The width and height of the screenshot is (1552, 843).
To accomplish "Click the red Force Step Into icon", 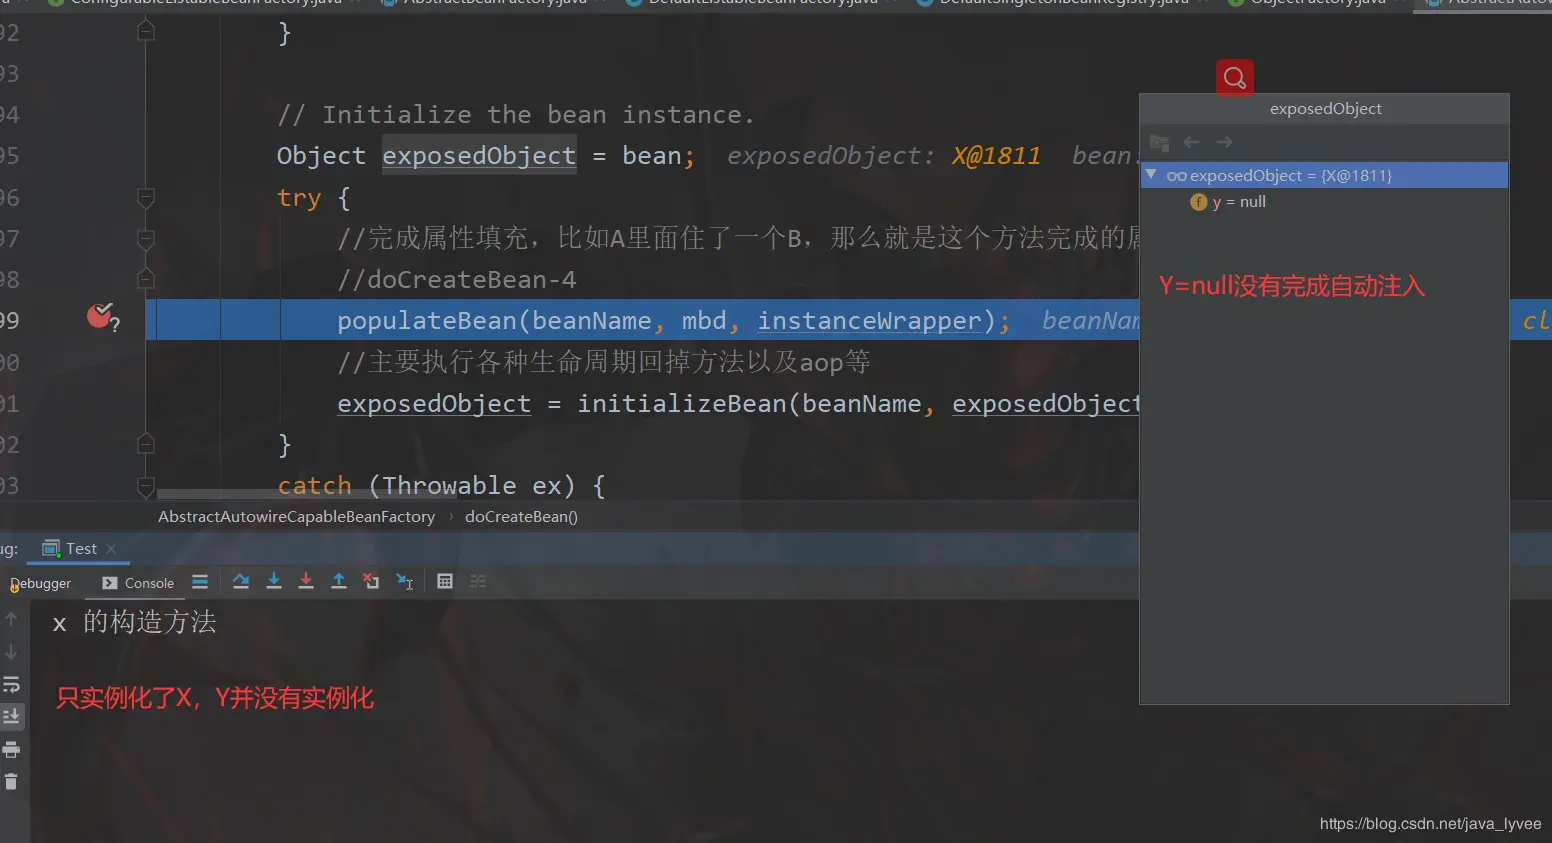I will [306, 581].
